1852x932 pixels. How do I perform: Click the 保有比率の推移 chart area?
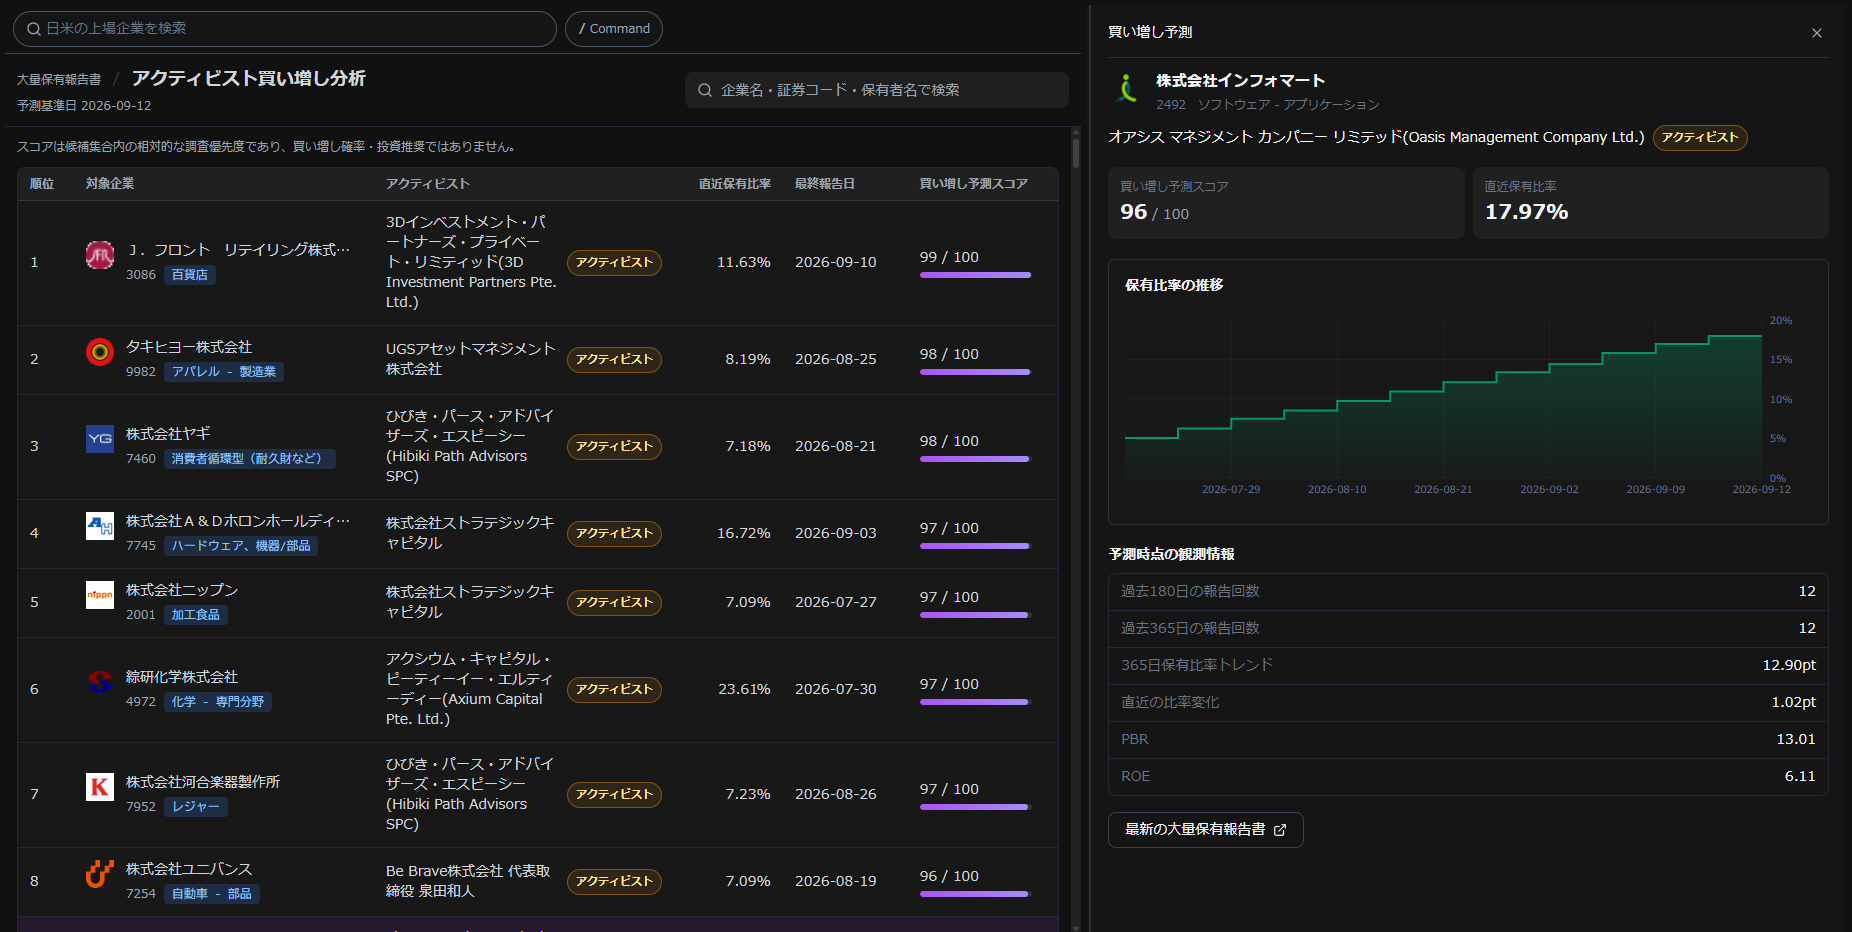(x=1443, y=399)
